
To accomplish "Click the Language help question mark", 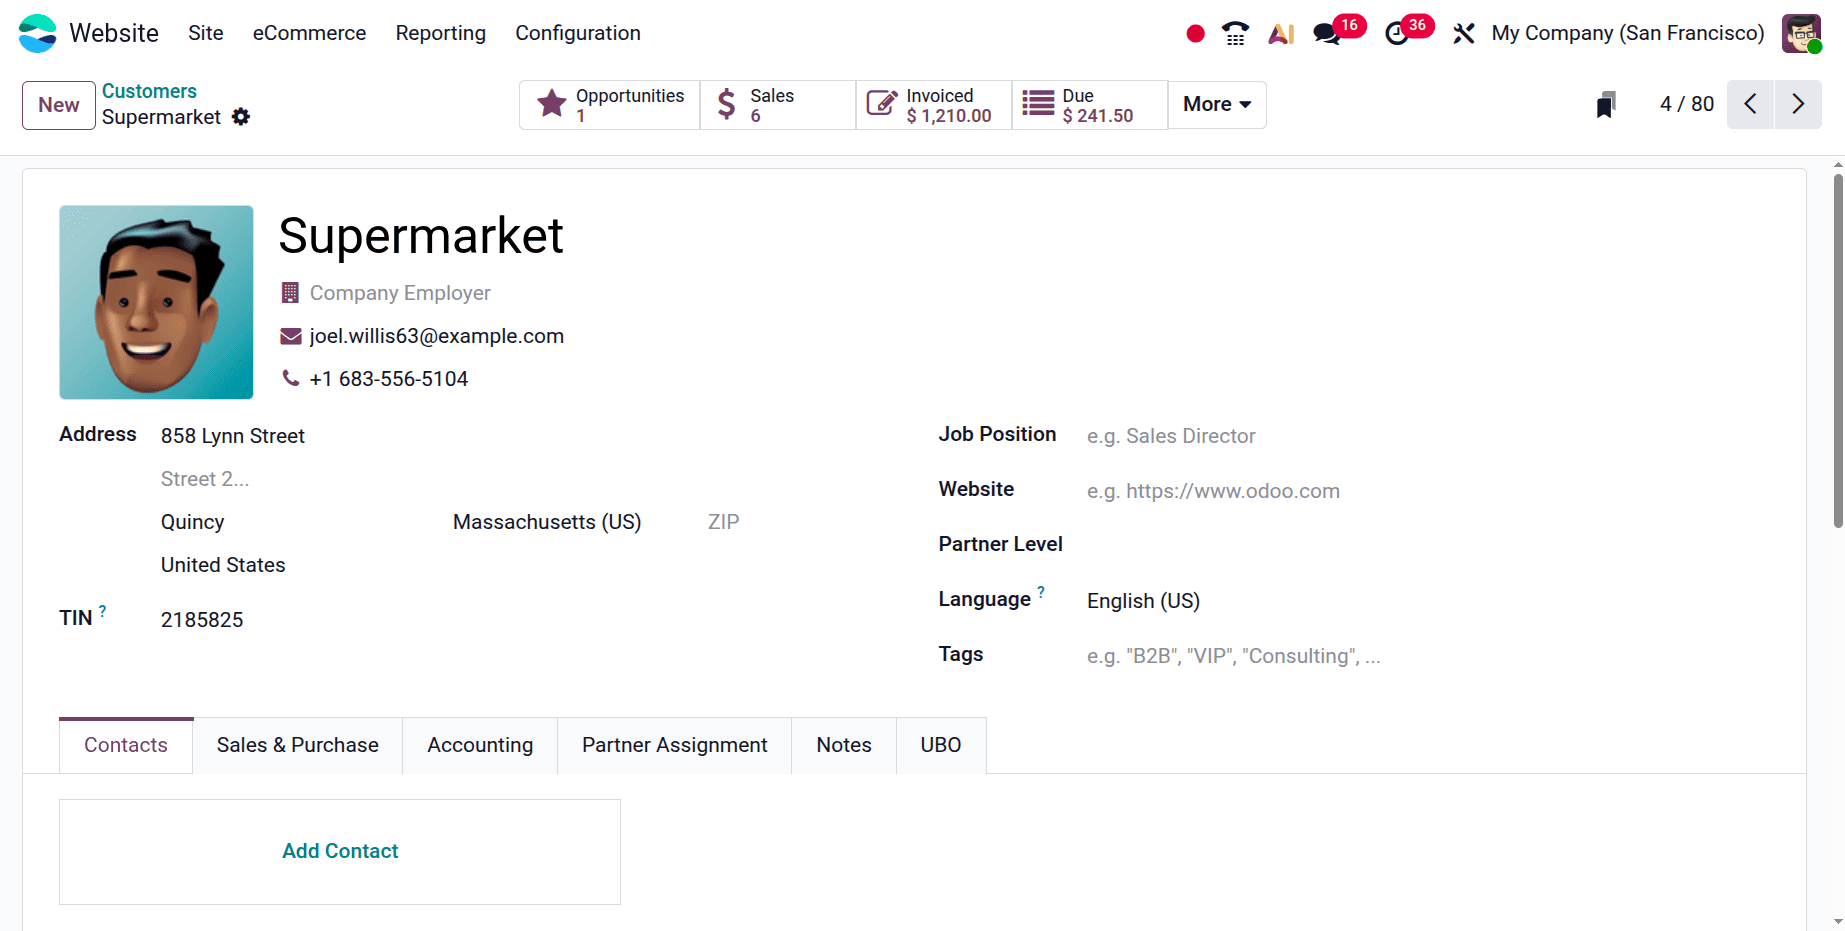I will pyautogui.click(x=1041, y=591).
